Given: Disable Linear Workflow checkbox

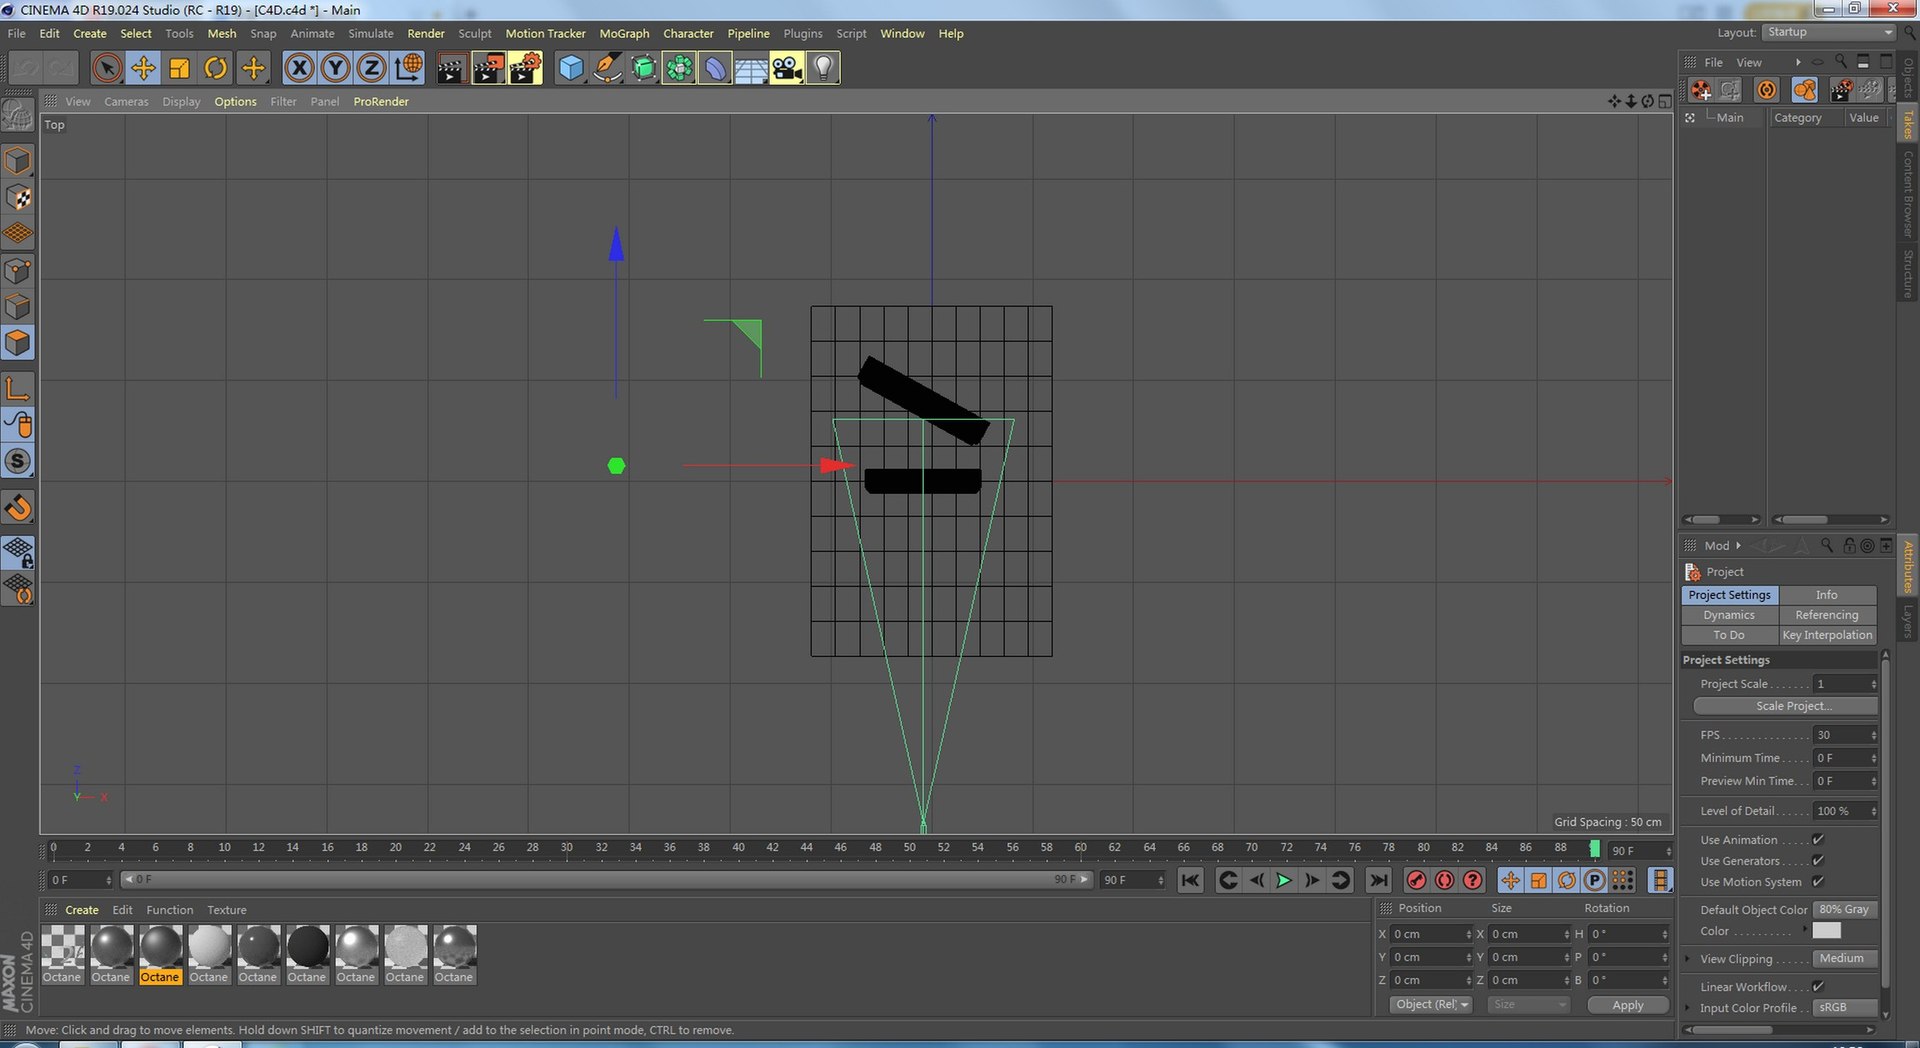Looking at the screenshot, I should click(x=1818, y=987).
